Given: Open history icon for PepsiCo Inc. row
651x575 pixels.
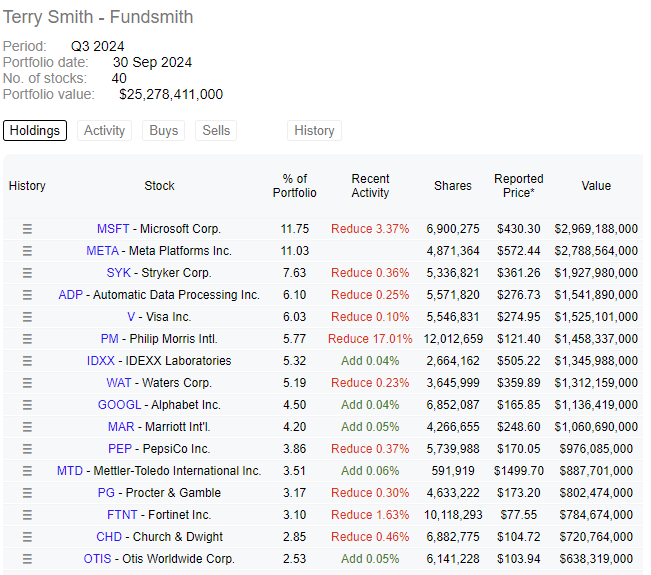Looking at the screenshot, I should [27, 449].
